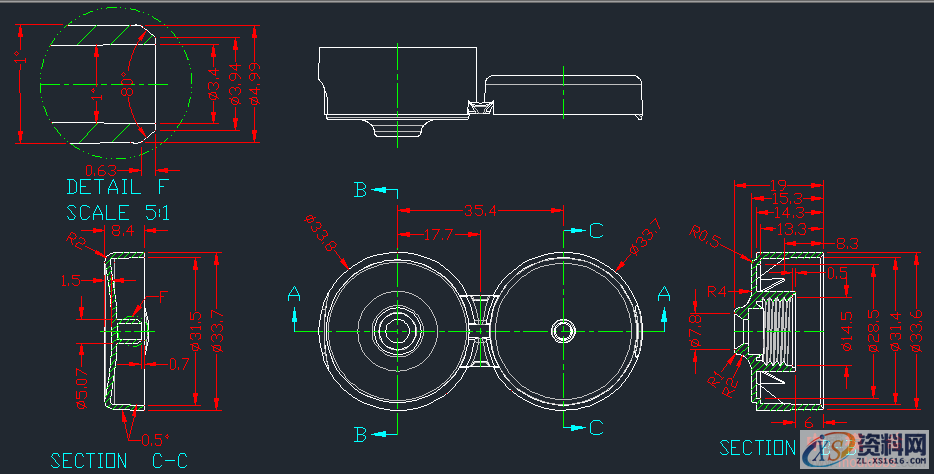Pick the 15.3 horizontal dimension
The width and height of the screenshot is (934, 474).
(x=786, y=198)
